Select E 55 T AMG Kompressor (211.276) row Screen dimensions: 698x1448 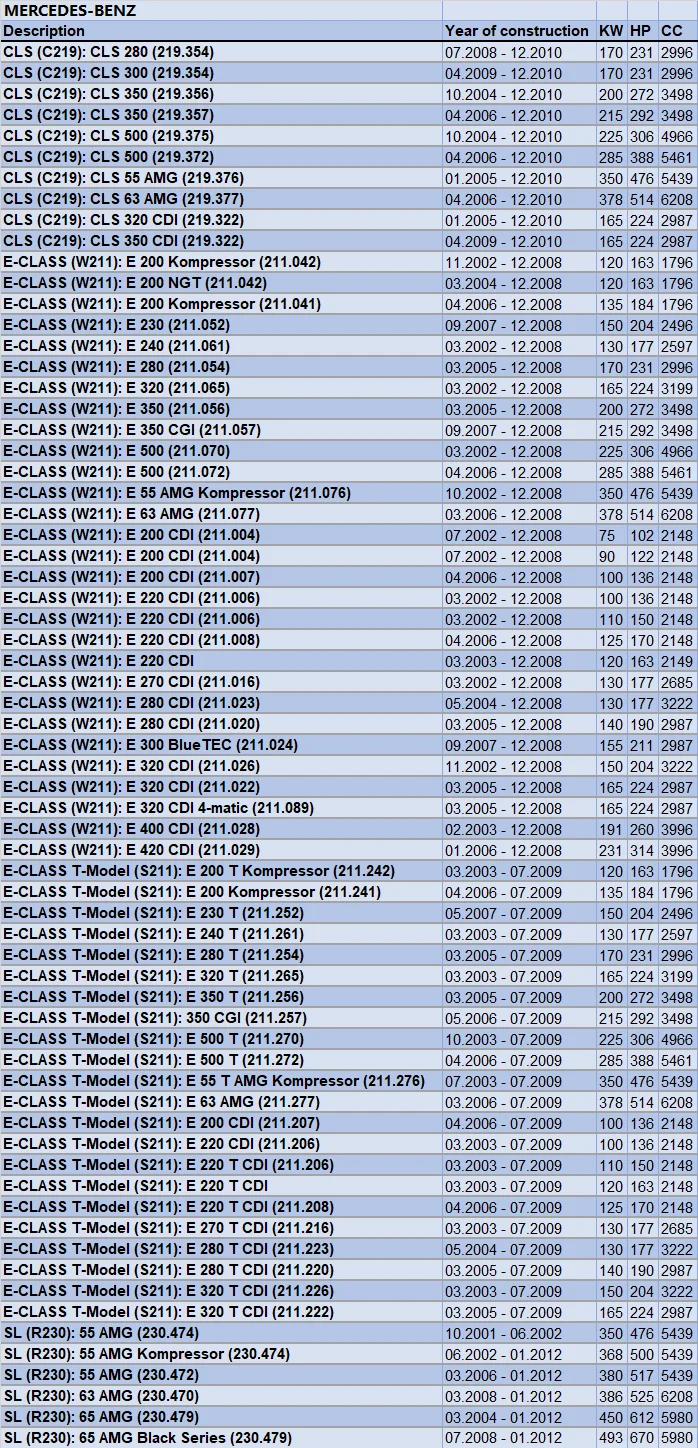coord(349,1081)
